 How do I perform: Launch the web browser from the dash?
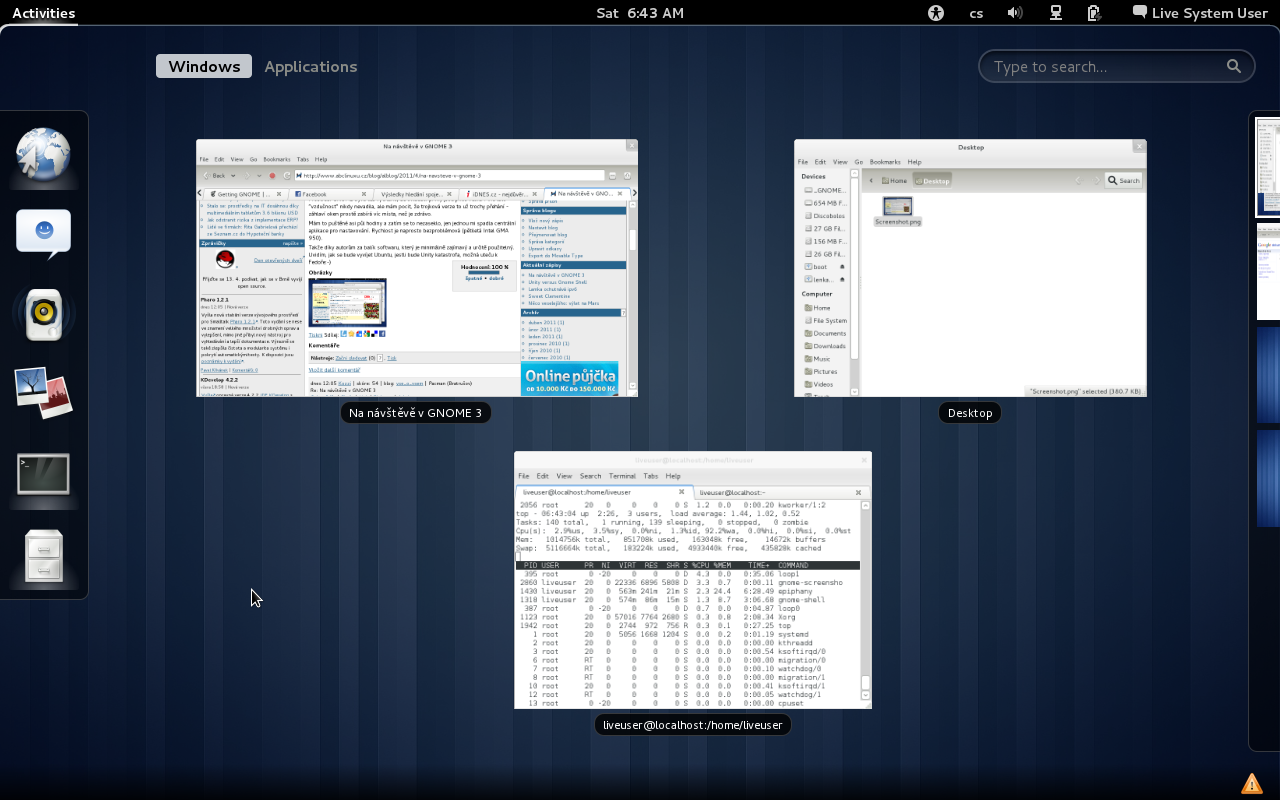(x=43, y=155)
